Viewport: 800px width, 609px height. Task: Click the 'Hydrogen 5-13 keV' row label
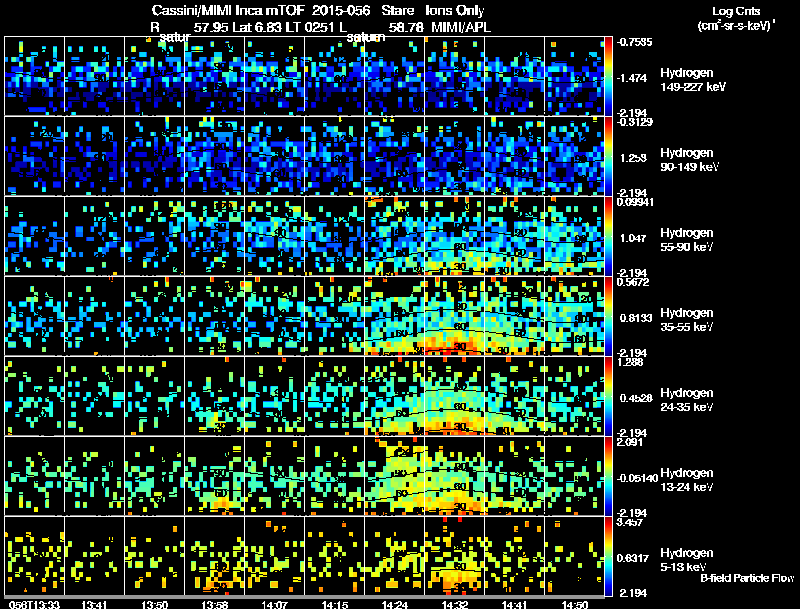(687, 560)
